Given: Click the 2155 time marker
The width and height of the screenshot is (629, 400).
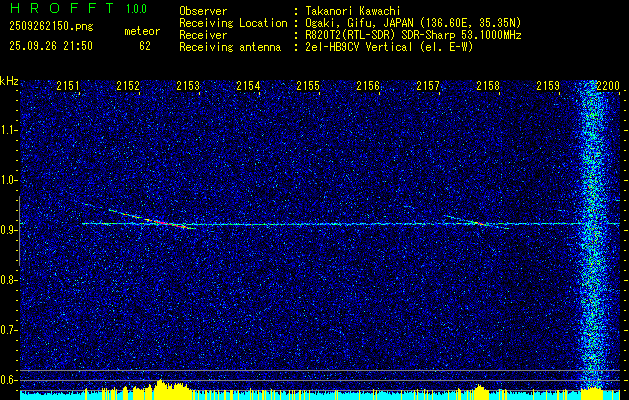Looking at the screenshot, I should pyautogui.click(x=308, y=87).
